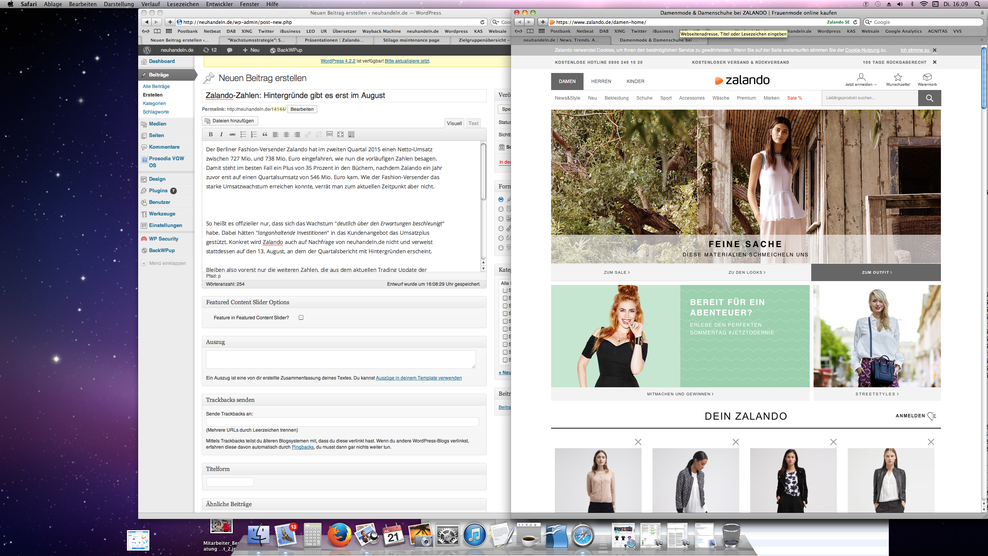The image size is (988, 556).
Task: Open the Verlauf menu in menu bar
Action: [150, 4]
